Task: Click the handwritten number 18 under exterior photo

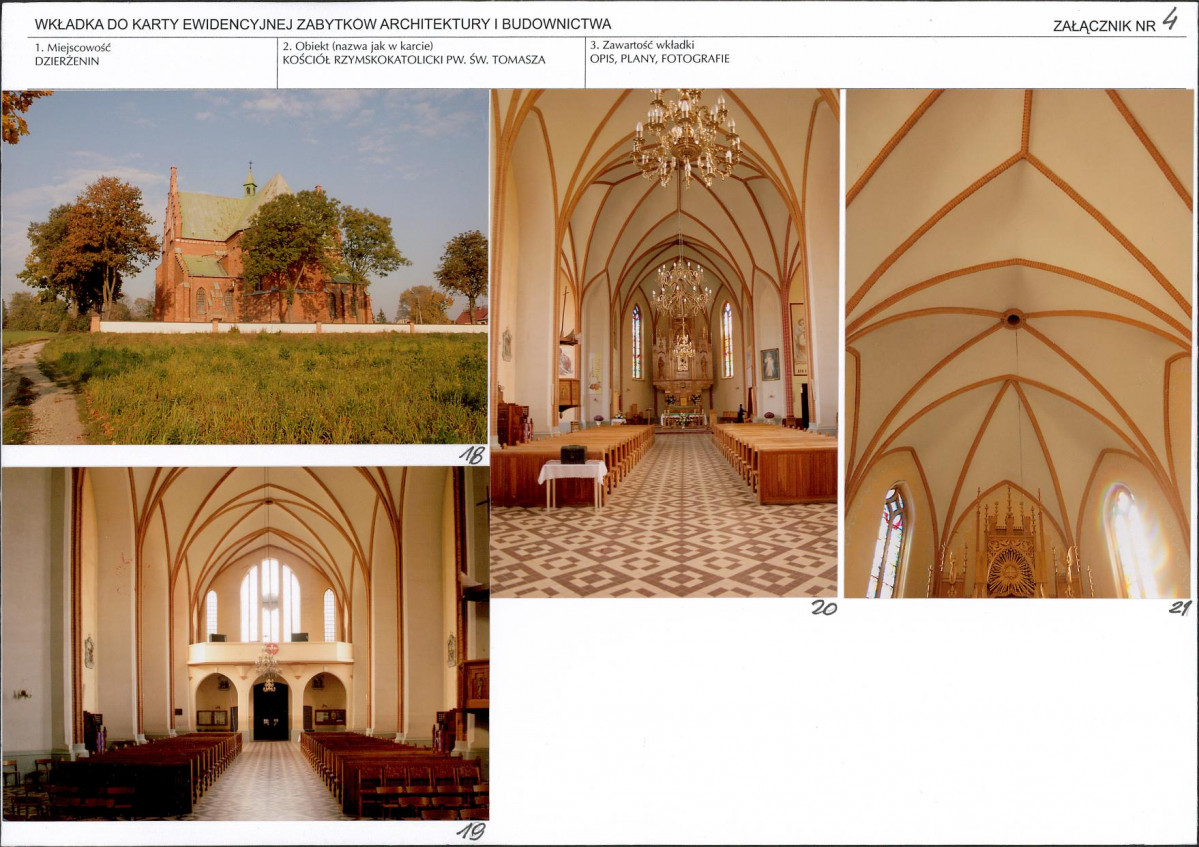Action: [472, 455]
